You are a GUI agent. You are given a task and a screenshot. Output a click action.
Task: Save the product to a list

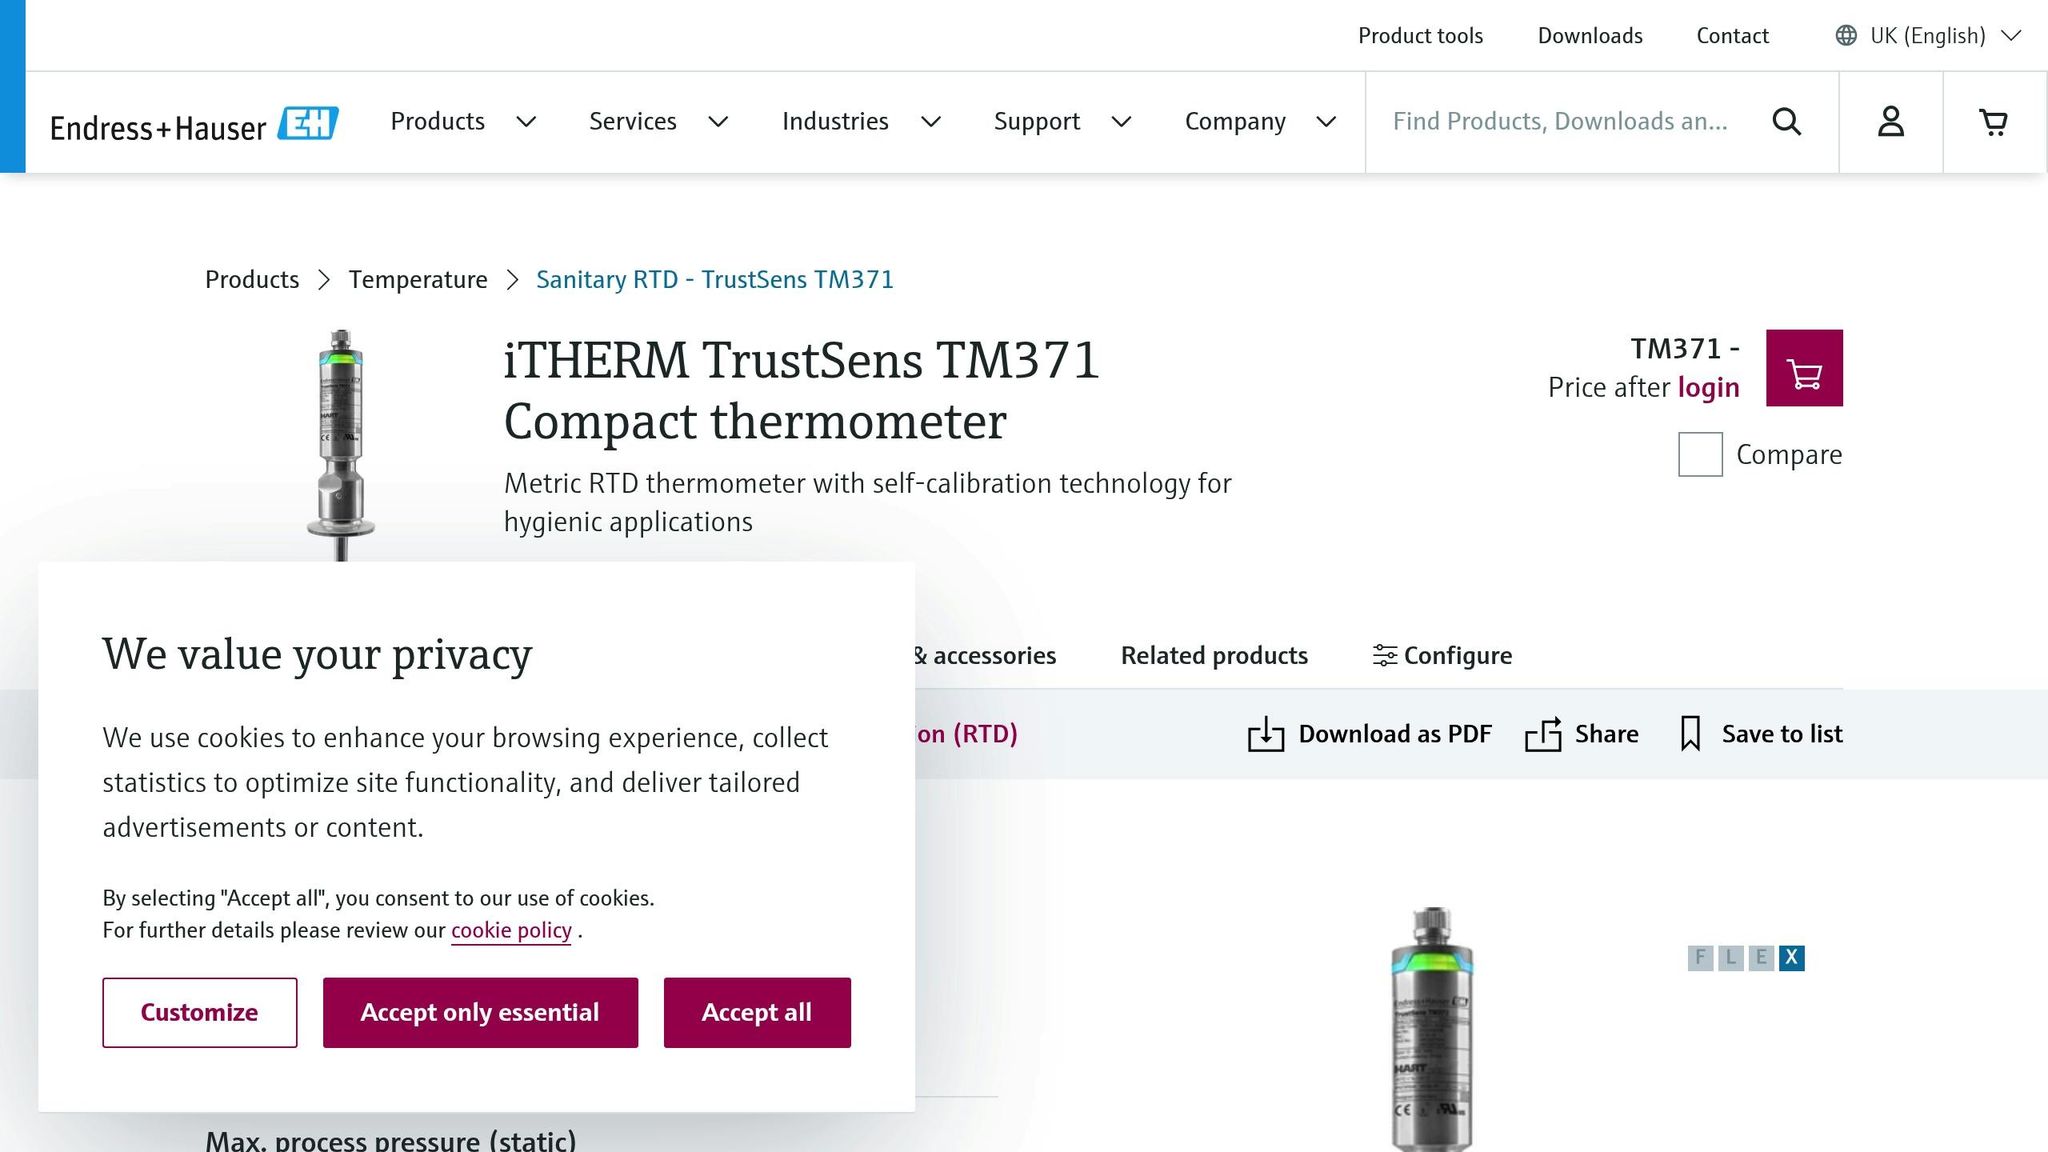(x=1759, y=733)
